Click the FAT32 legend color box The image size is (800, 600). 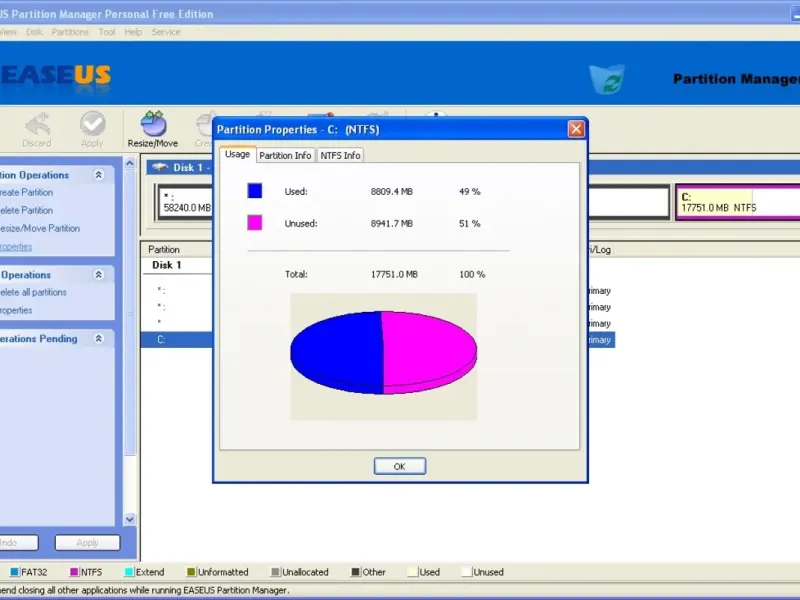[14, 572]
